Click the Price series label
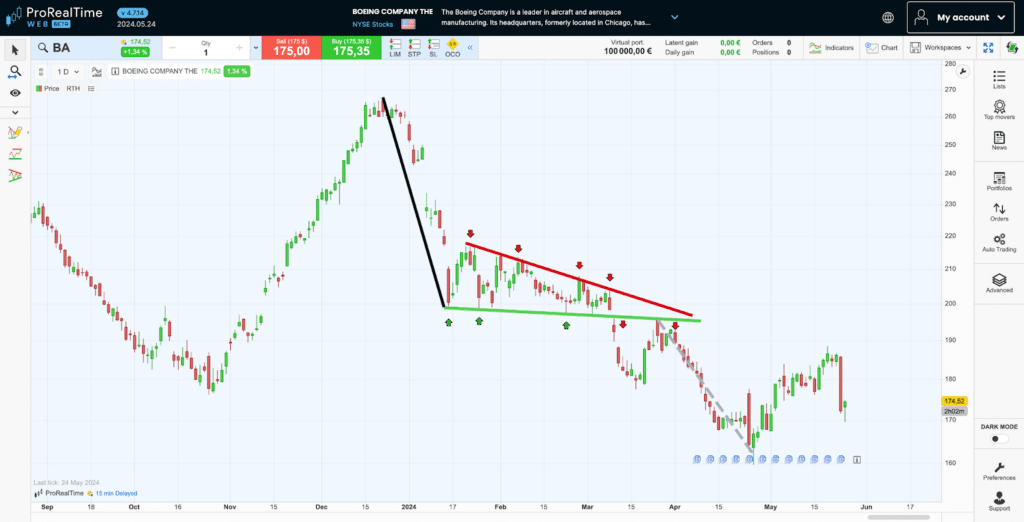The width and height of the screenshot is (1024, 522). click(48, 88)
